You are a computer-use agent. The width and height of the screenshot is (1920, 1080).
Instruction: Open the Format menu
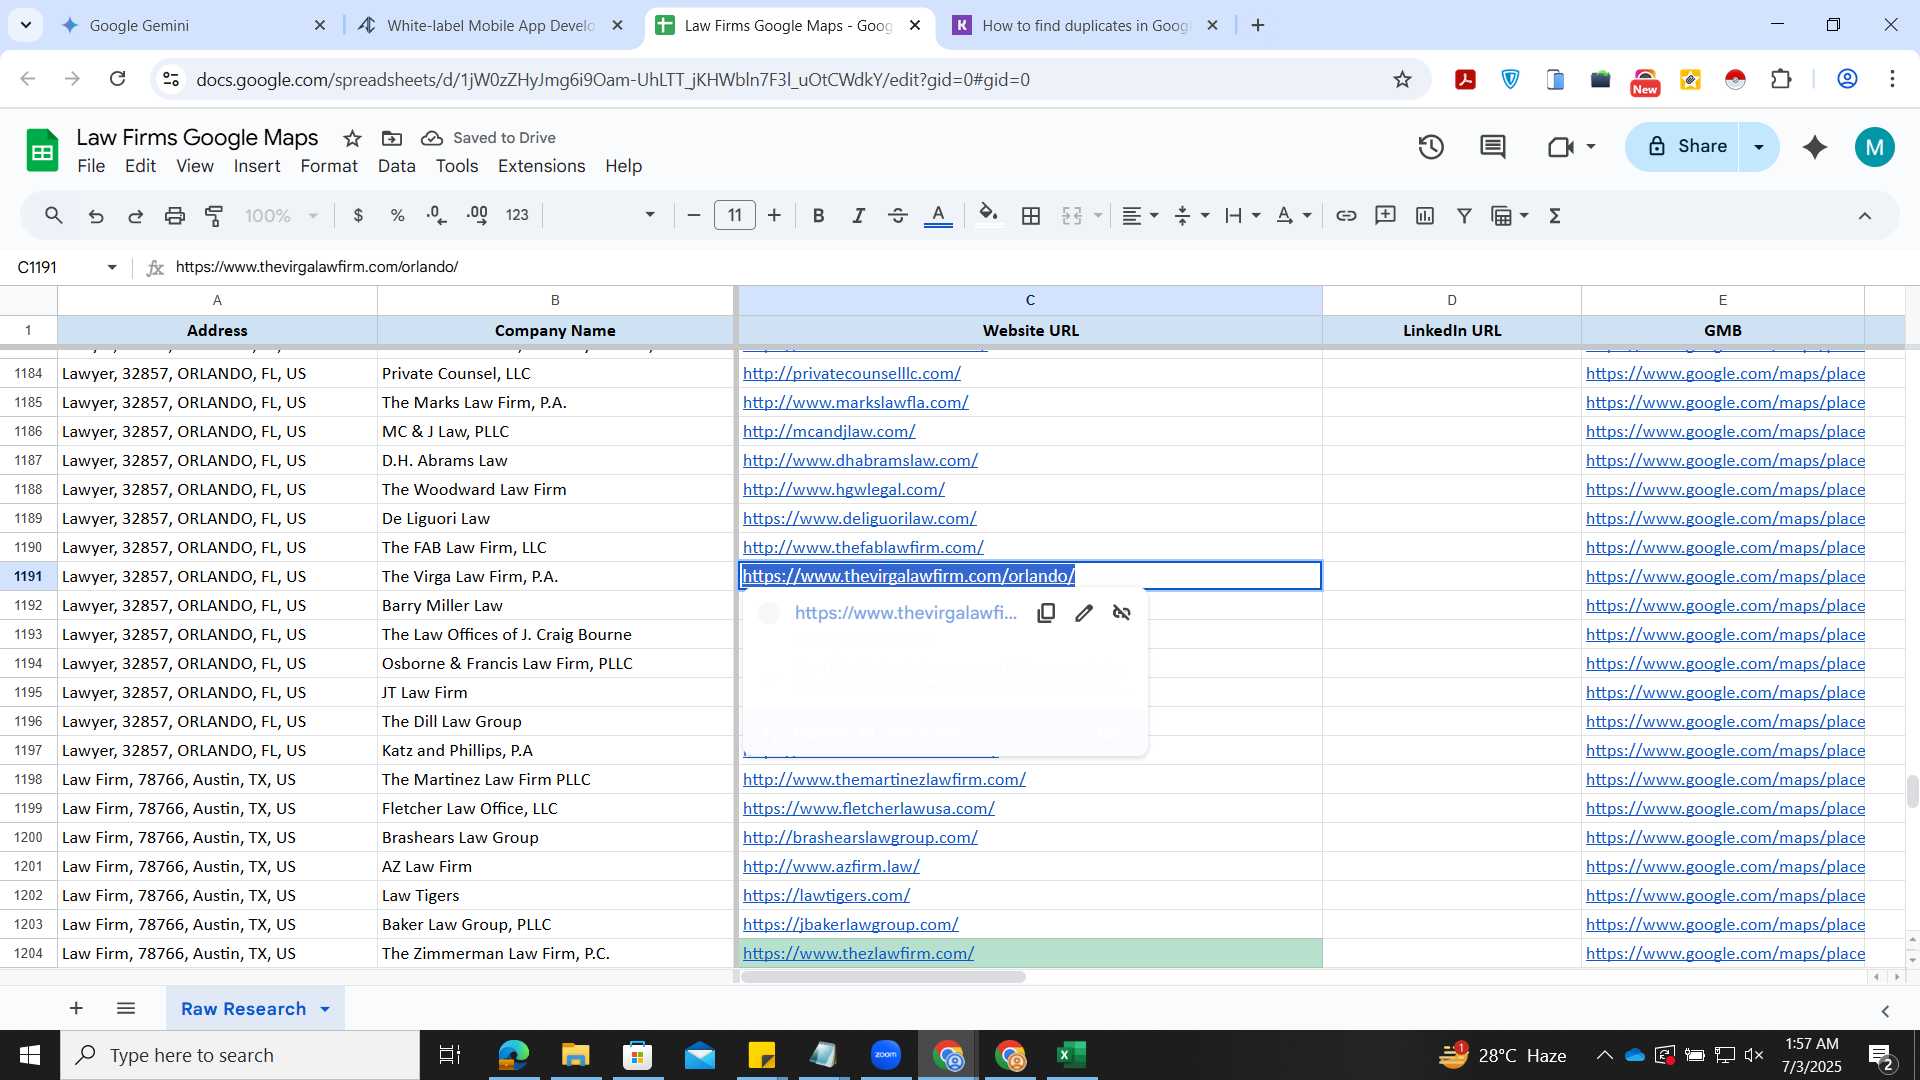329,166
